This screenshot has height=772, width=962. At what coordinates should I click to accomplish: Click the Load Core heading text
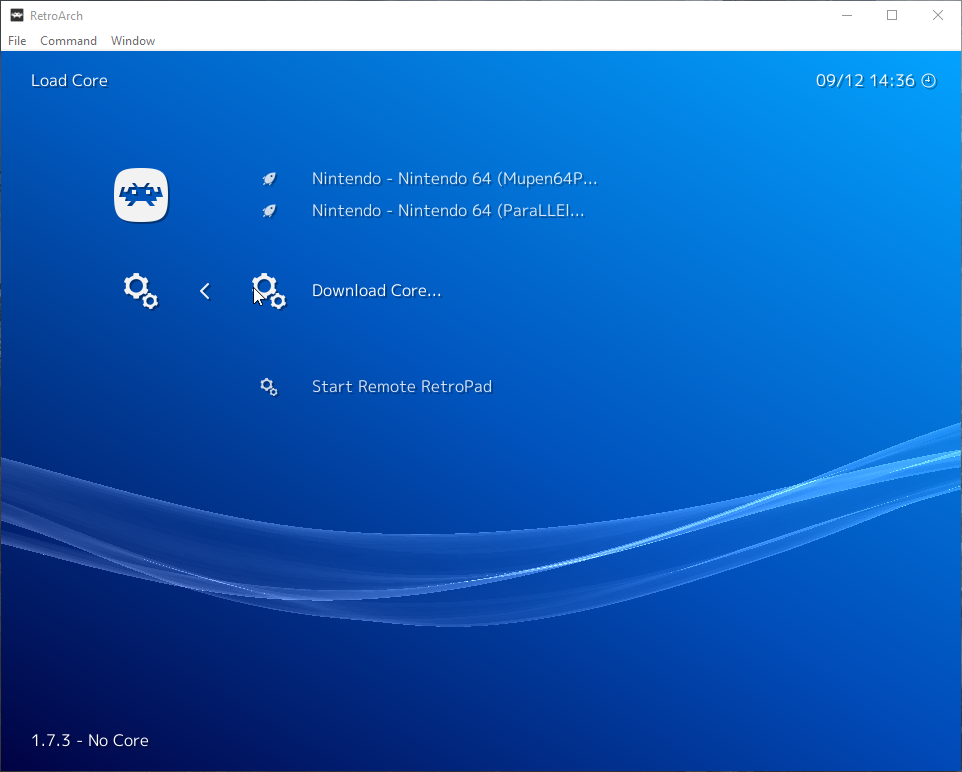pyautogui.click(x=69, y=81)
